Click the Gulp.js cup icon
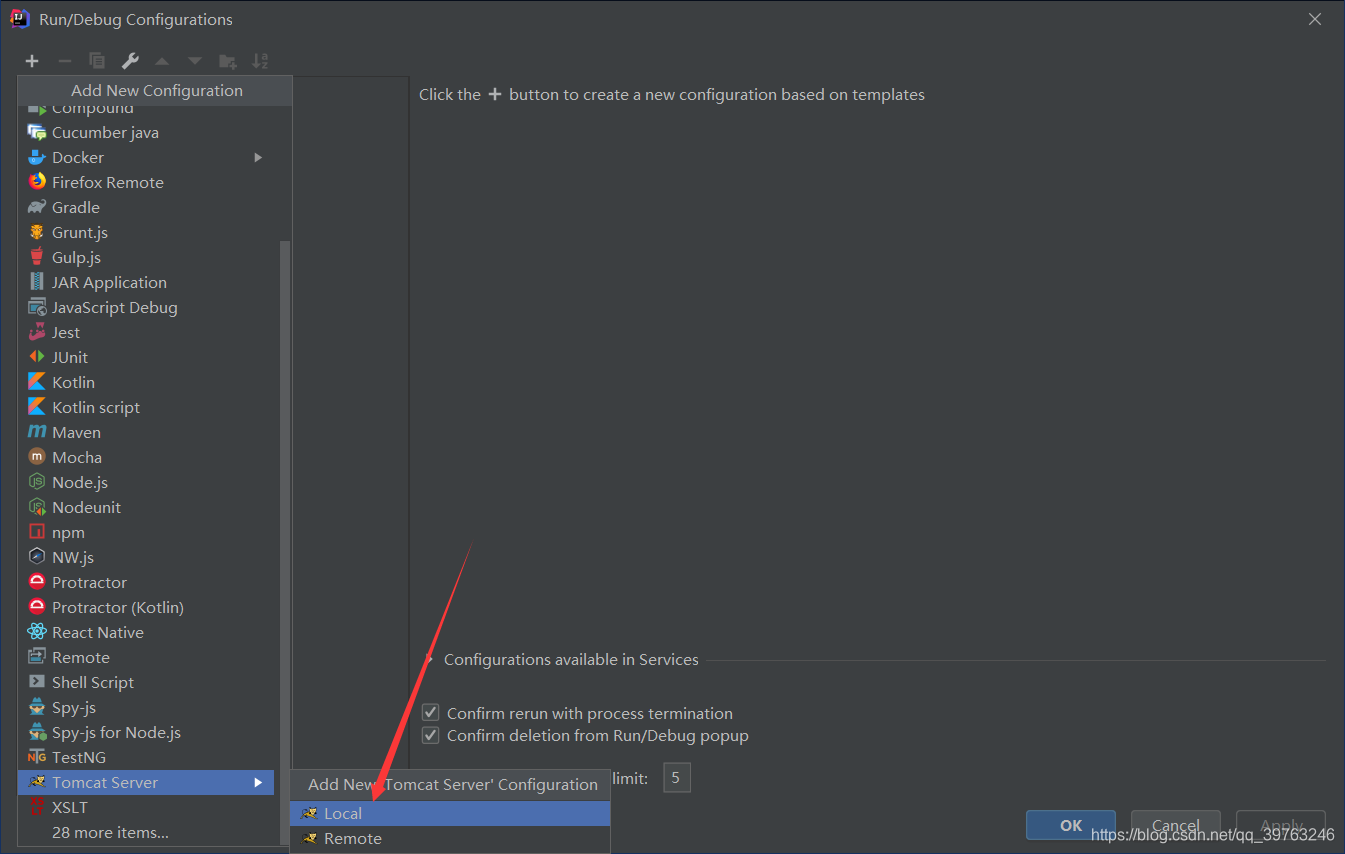1345x854 pixels. 37,257
